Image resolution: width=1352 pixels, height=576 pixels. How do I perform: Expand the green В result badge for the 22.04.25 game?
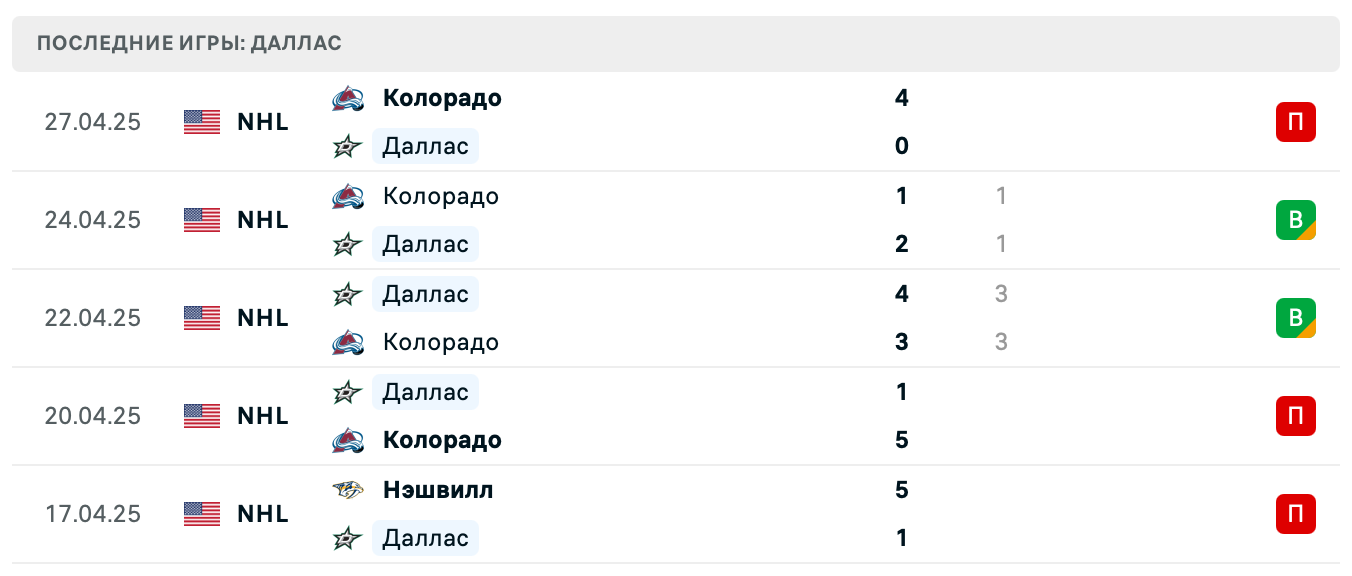point(1296,318)
